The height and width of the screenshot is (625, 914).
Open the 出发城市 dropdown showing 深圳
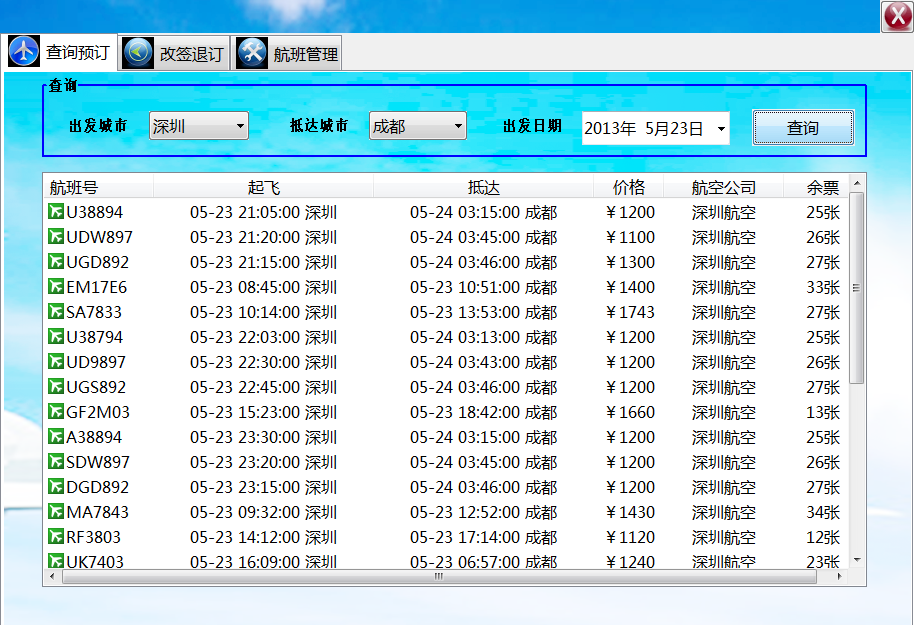199,125
